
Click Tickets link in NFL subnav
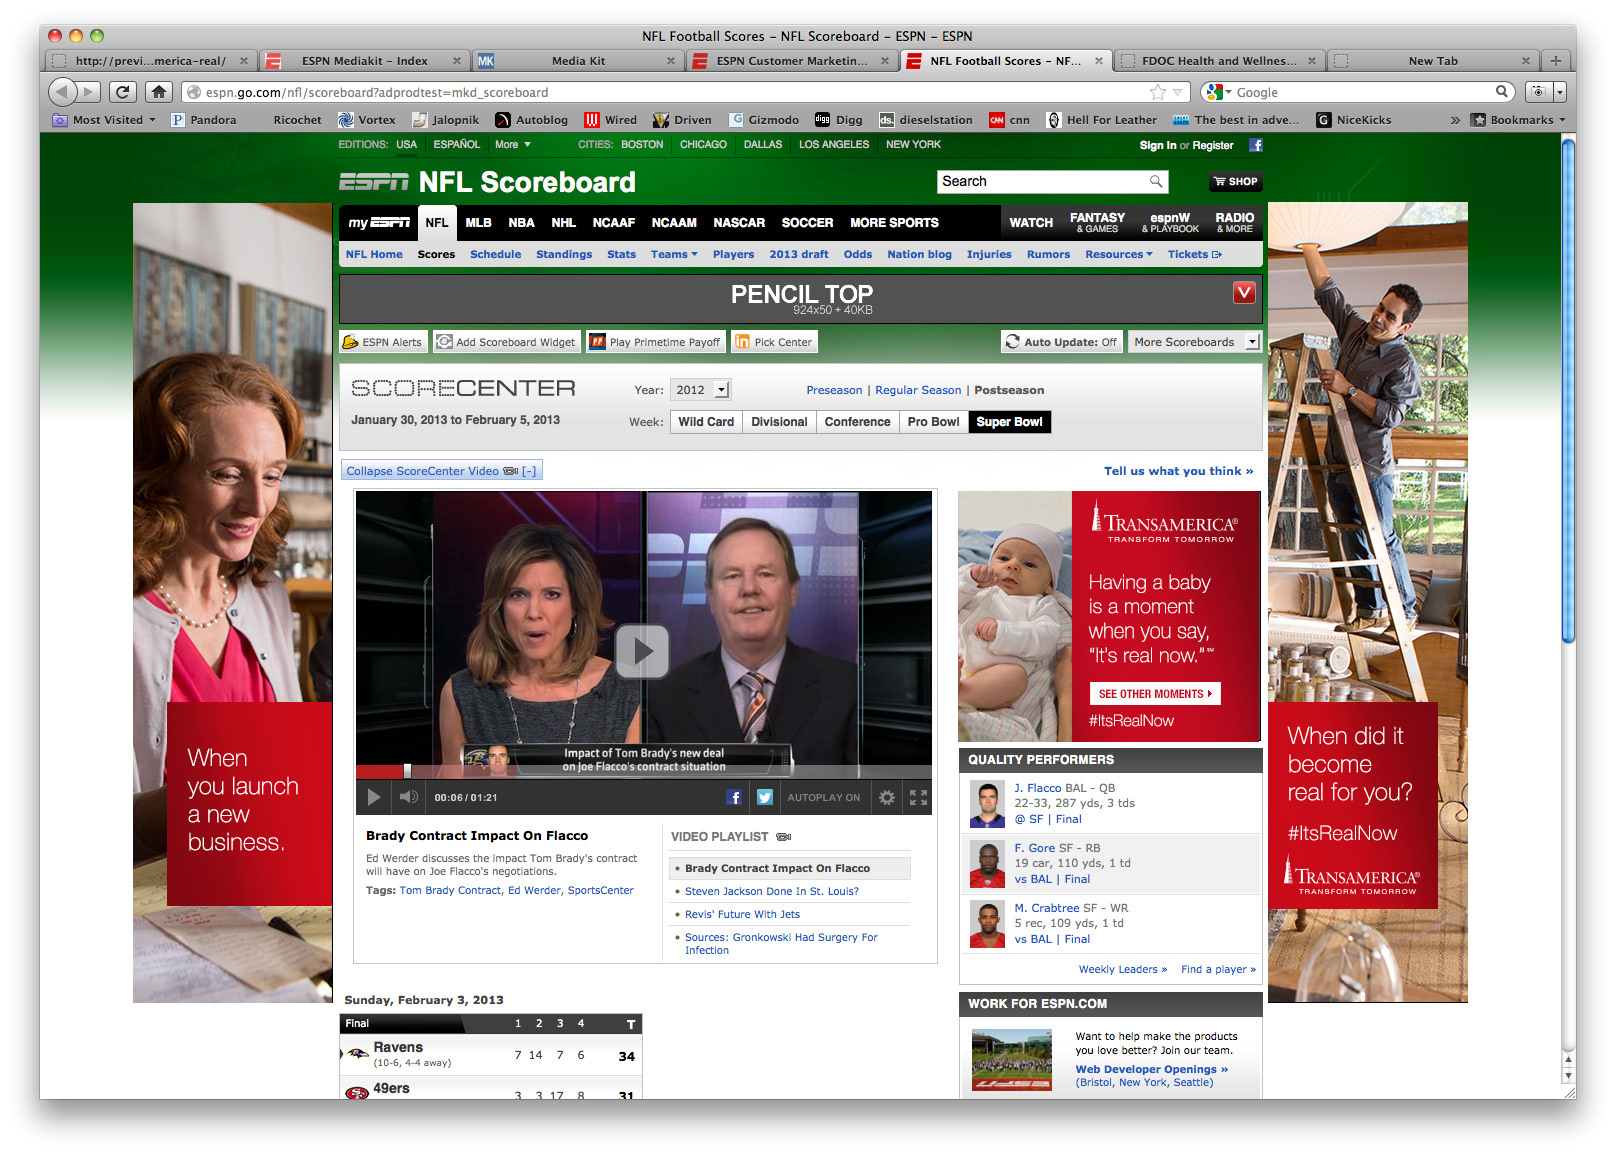tap(1194, 254)
